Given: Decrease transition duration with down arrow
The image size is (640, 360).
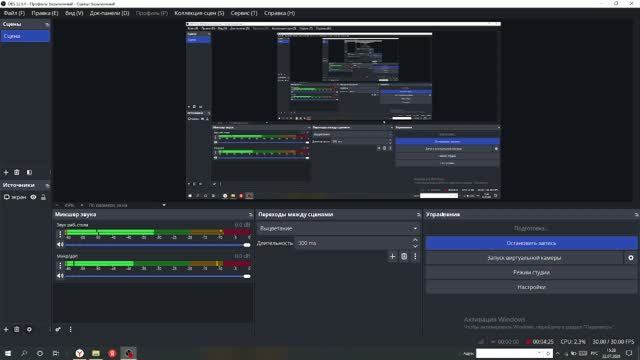Looking at the screenshot, I should coord(415,246).
